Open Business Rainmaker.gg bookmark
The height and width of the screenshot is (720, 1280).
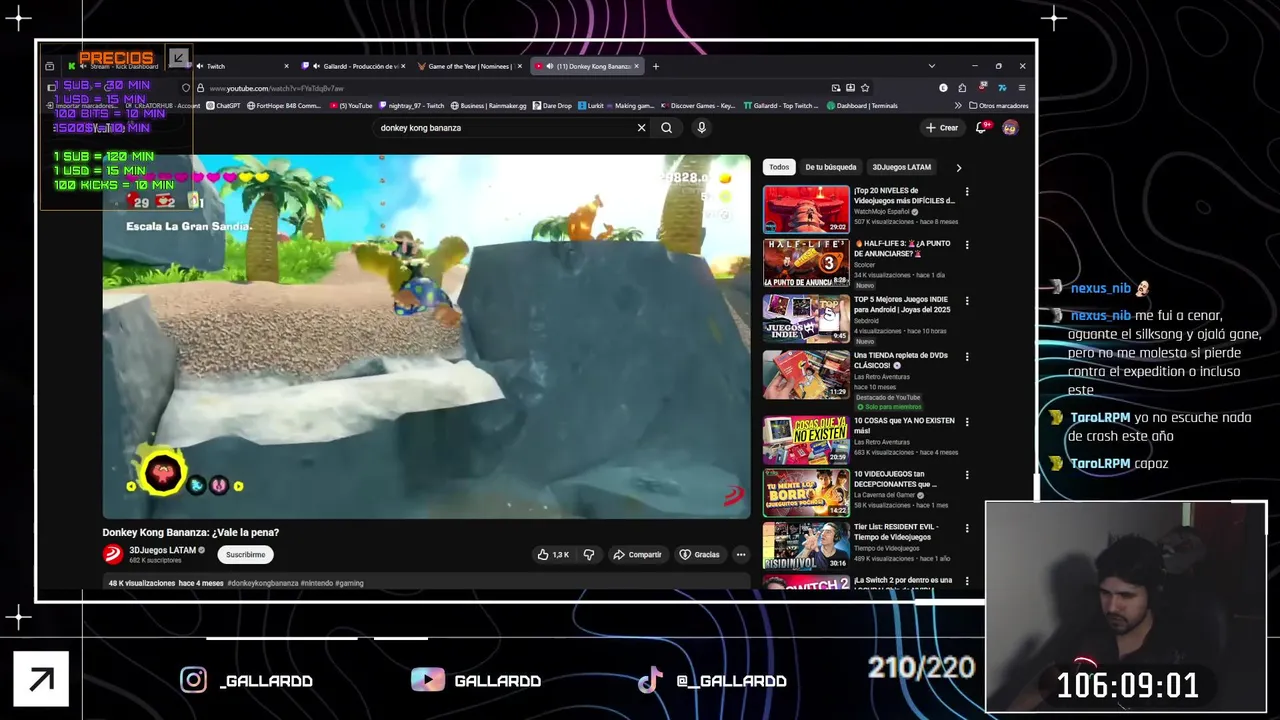coord(488,105)
